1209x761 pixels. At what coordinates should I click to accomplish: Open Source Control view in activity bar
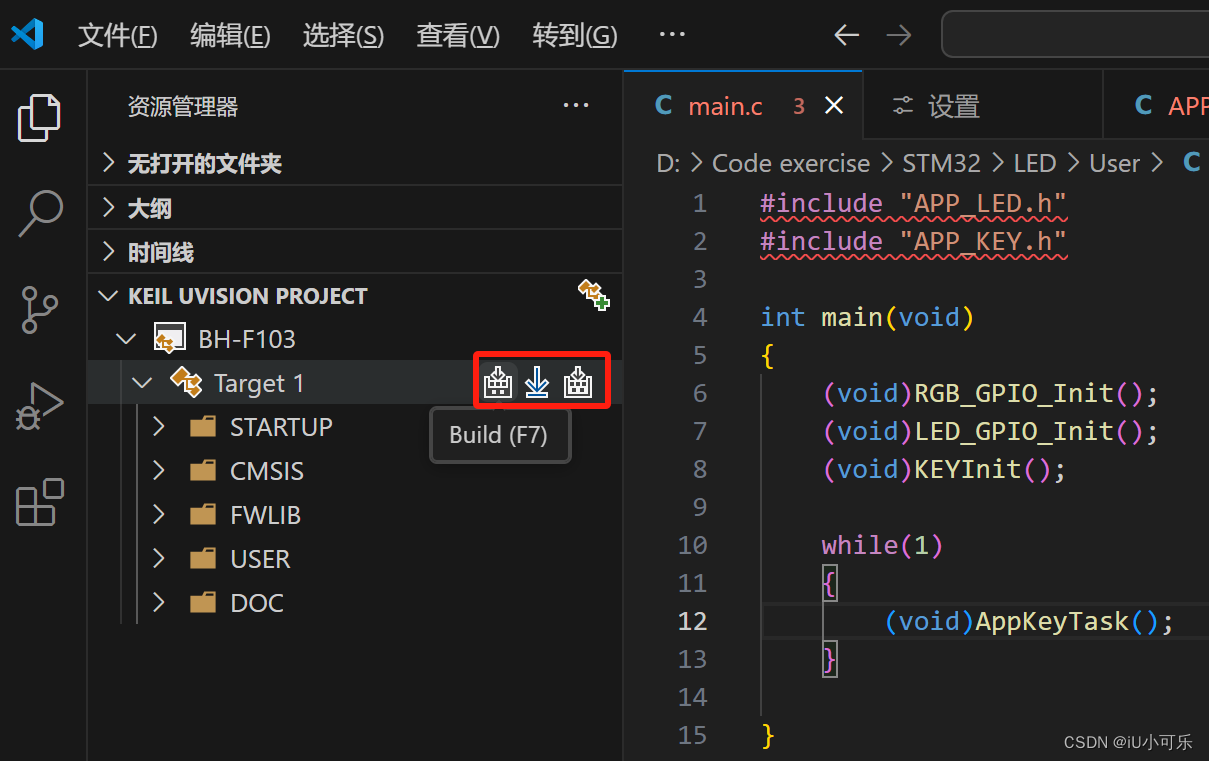pyautogui.click(x=40, y=310)
